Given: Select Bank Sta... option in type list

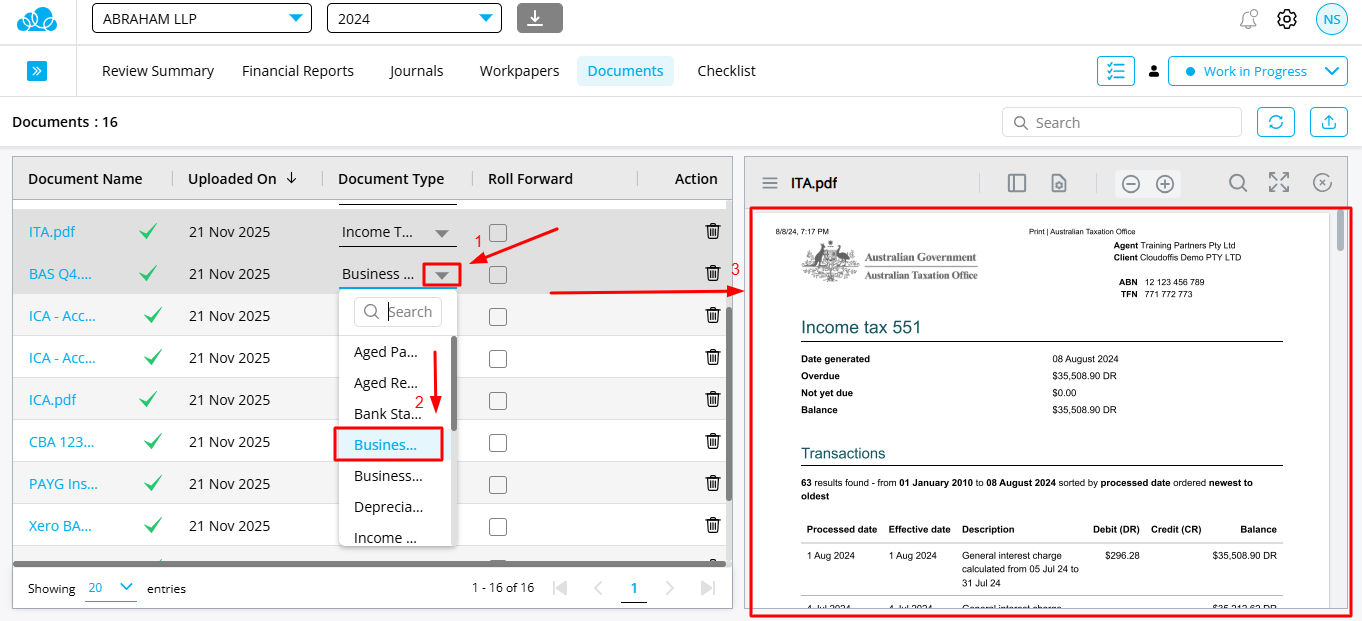Looking at the screenshot, I should [x=388, y=414].
